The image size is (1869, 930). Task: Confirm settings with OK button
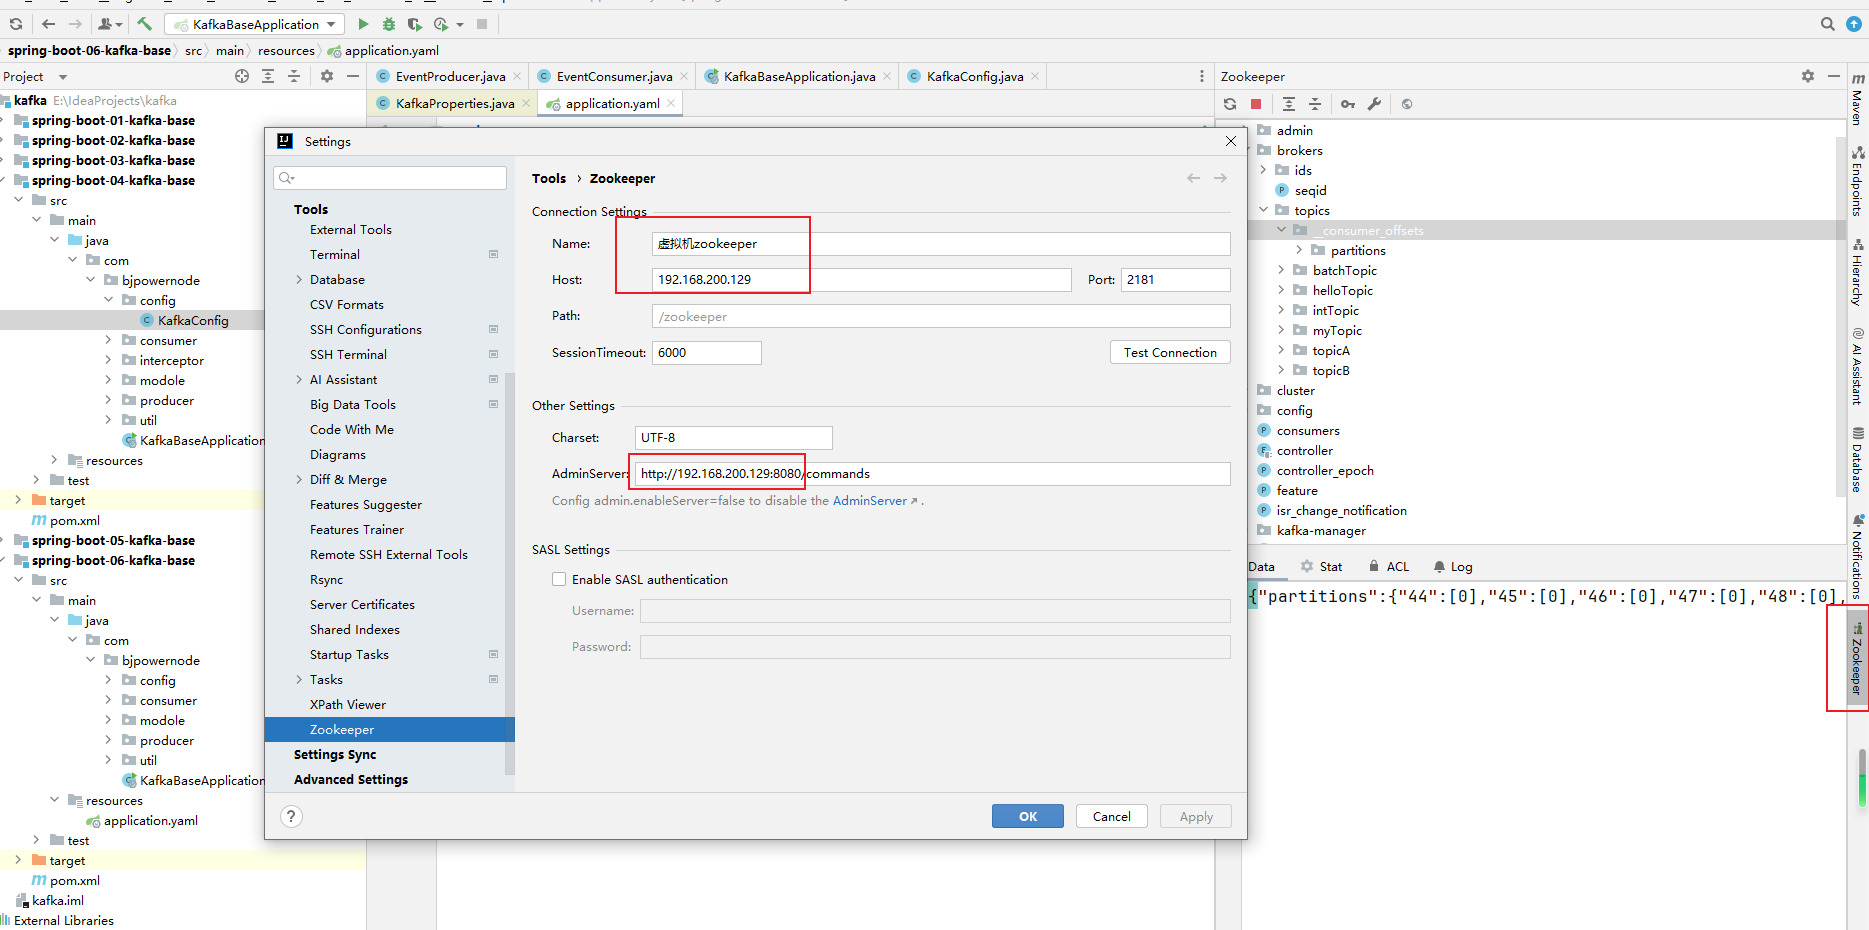(1028, 817)
